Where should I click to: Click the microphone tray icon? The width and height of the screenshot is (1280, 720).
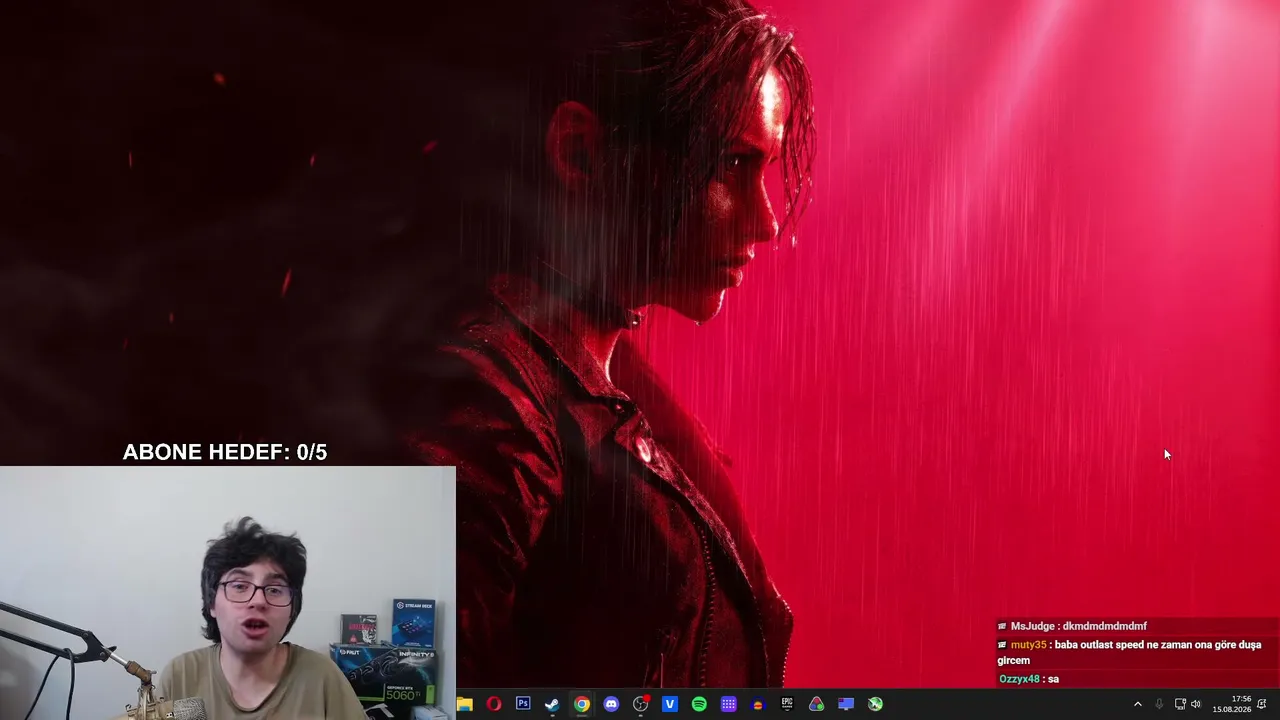[x=1159, y=704]
